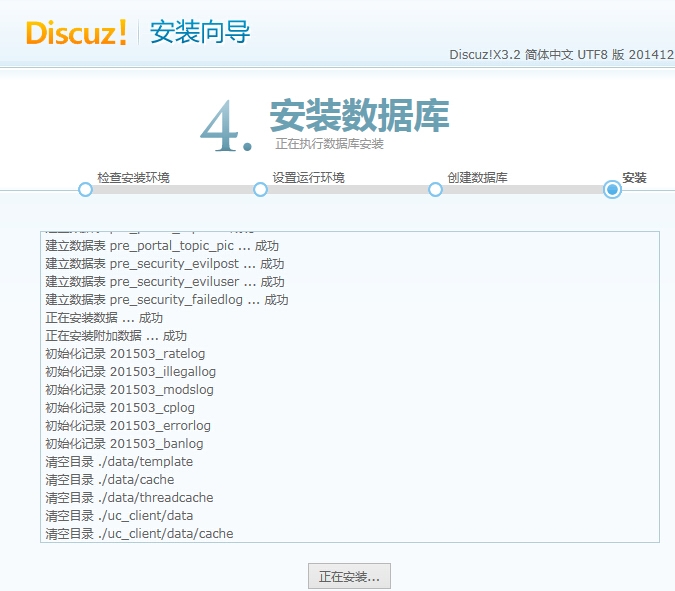Viewport: 675px width, 591px height.
Task: Click log line 201503_modslog
Action: point(129,390)
